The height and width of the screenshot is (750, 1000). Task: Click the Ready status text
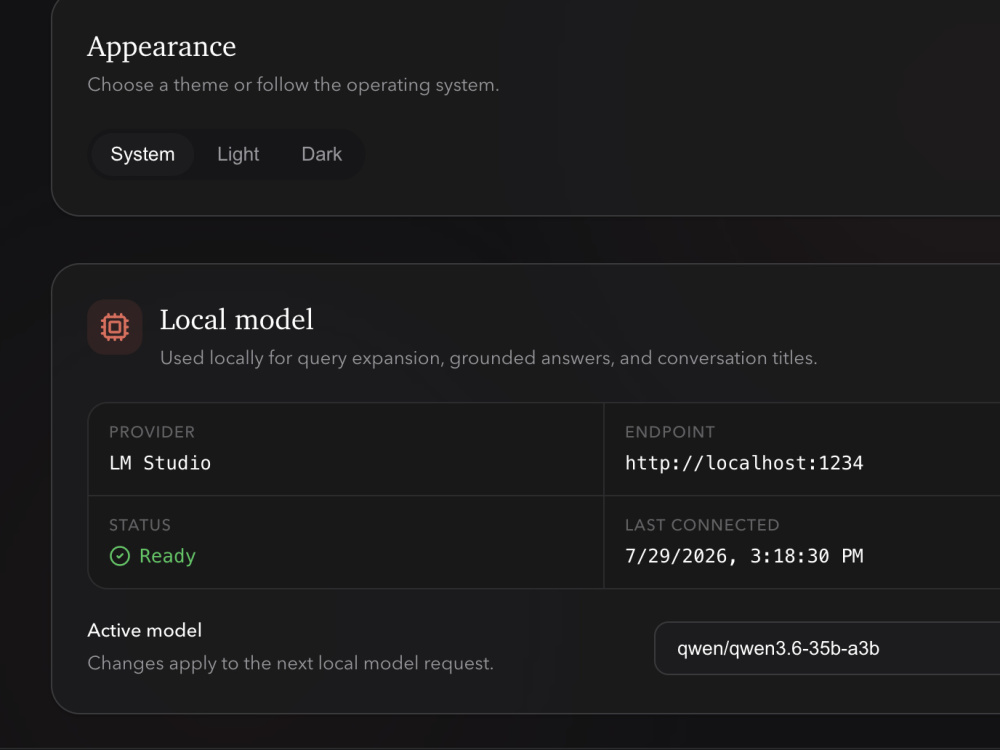[x=167, y=556]
